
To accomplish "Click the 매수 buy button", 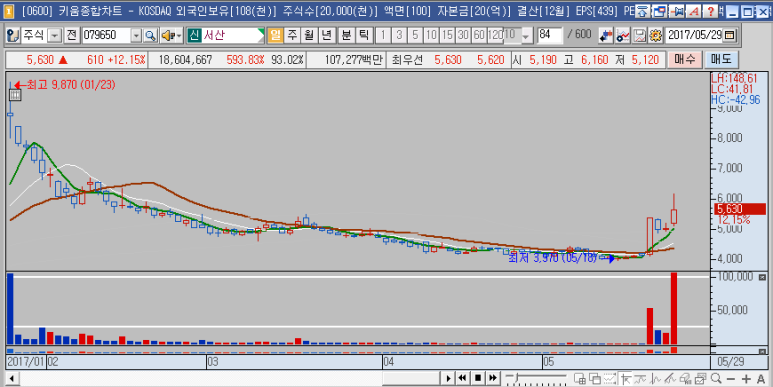I will 685,60.
